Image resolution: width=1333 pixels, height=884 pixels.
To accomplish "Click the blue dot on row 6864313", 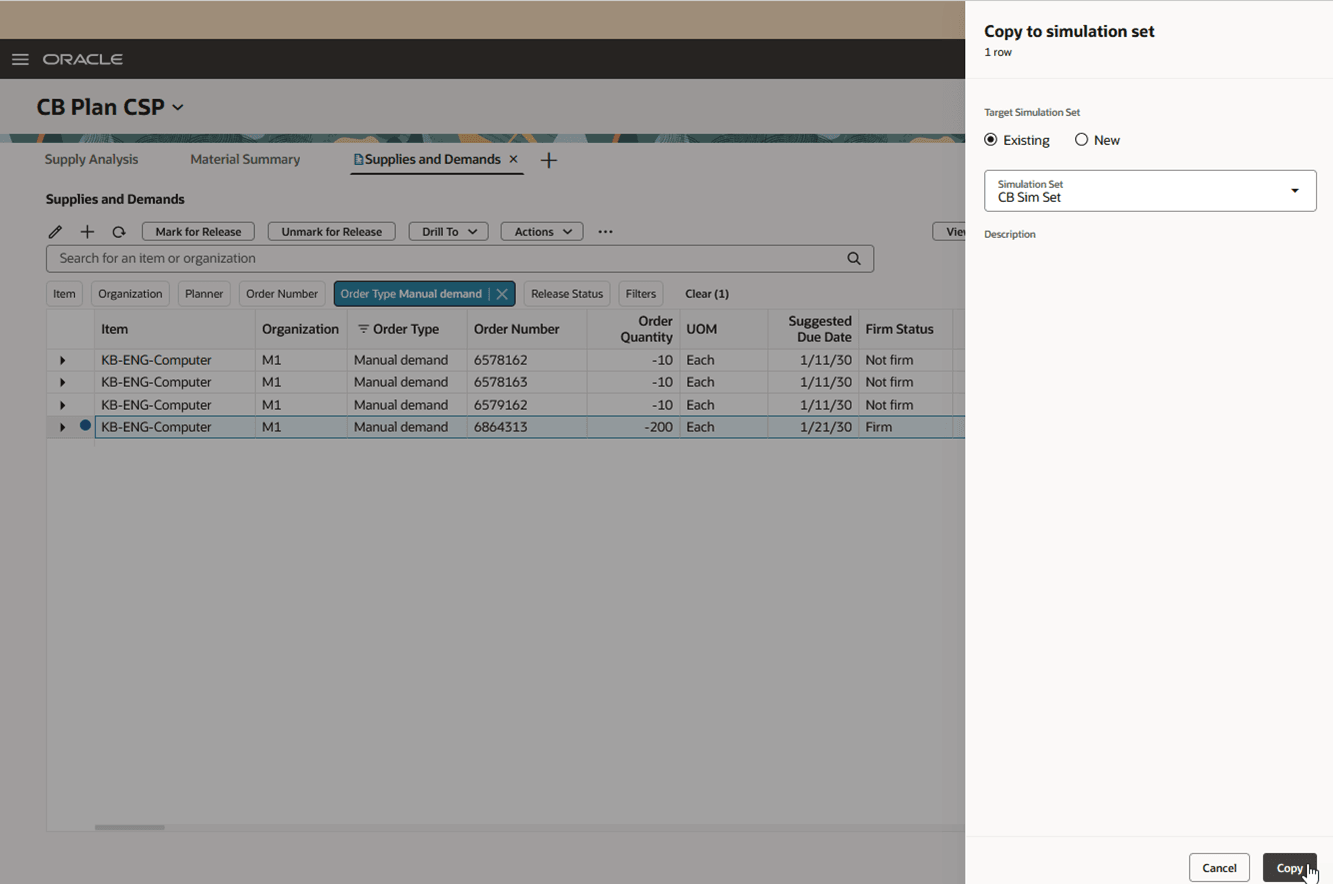I will point(85,426).
